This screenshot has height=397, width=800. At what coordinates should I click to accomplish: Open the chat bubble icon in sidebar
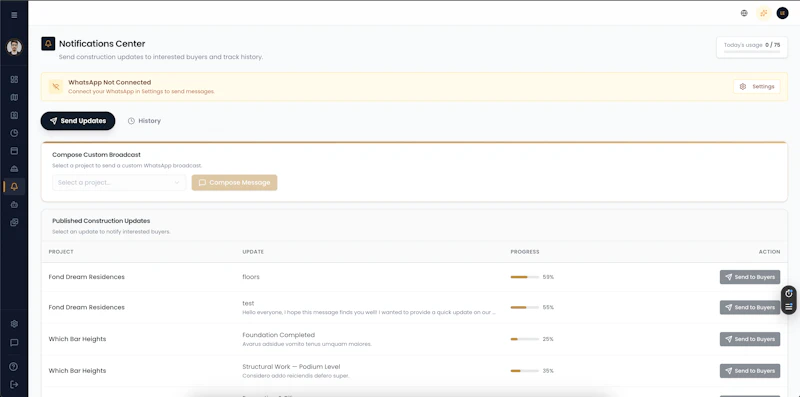pos(14,342)
